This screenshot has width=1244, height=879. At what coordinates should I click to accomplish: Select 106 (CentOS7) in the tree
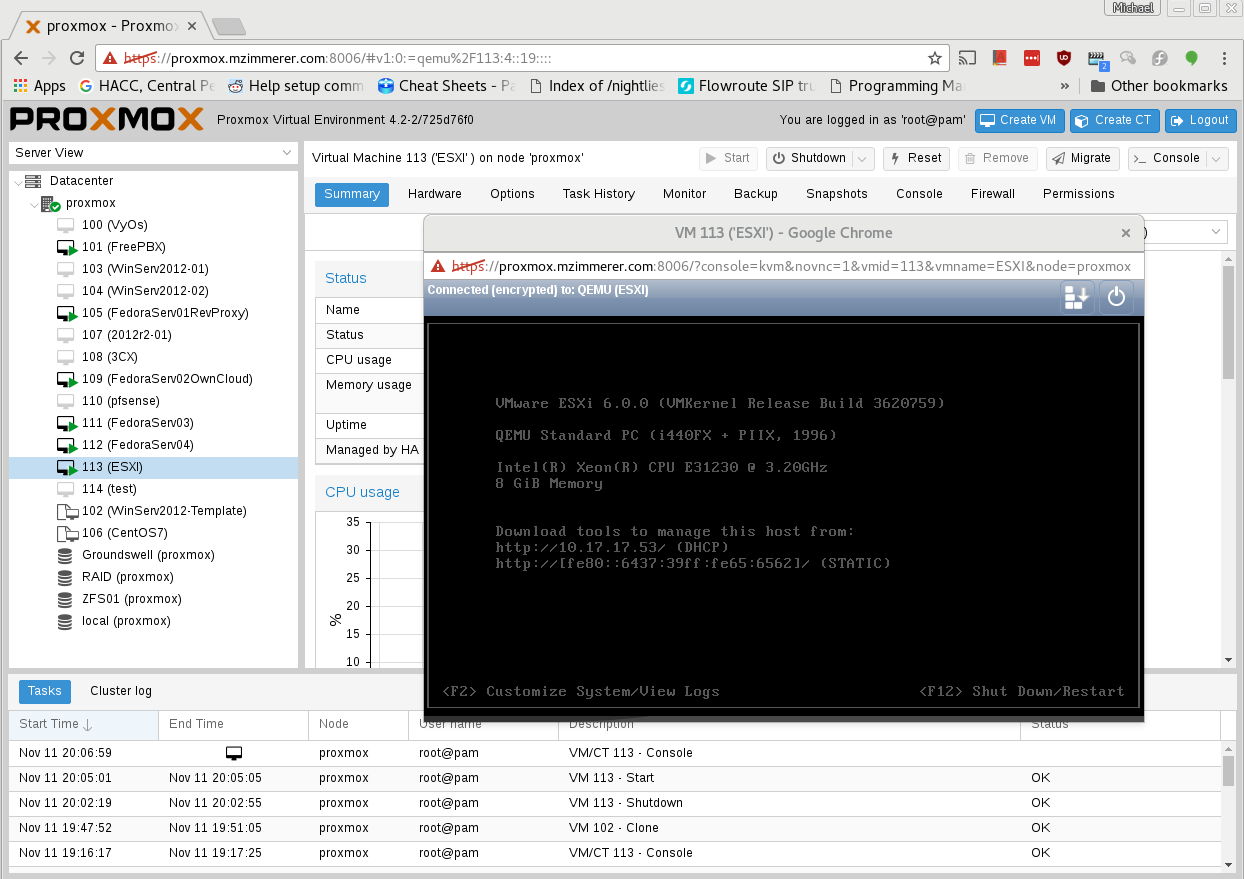coord(153,533)
